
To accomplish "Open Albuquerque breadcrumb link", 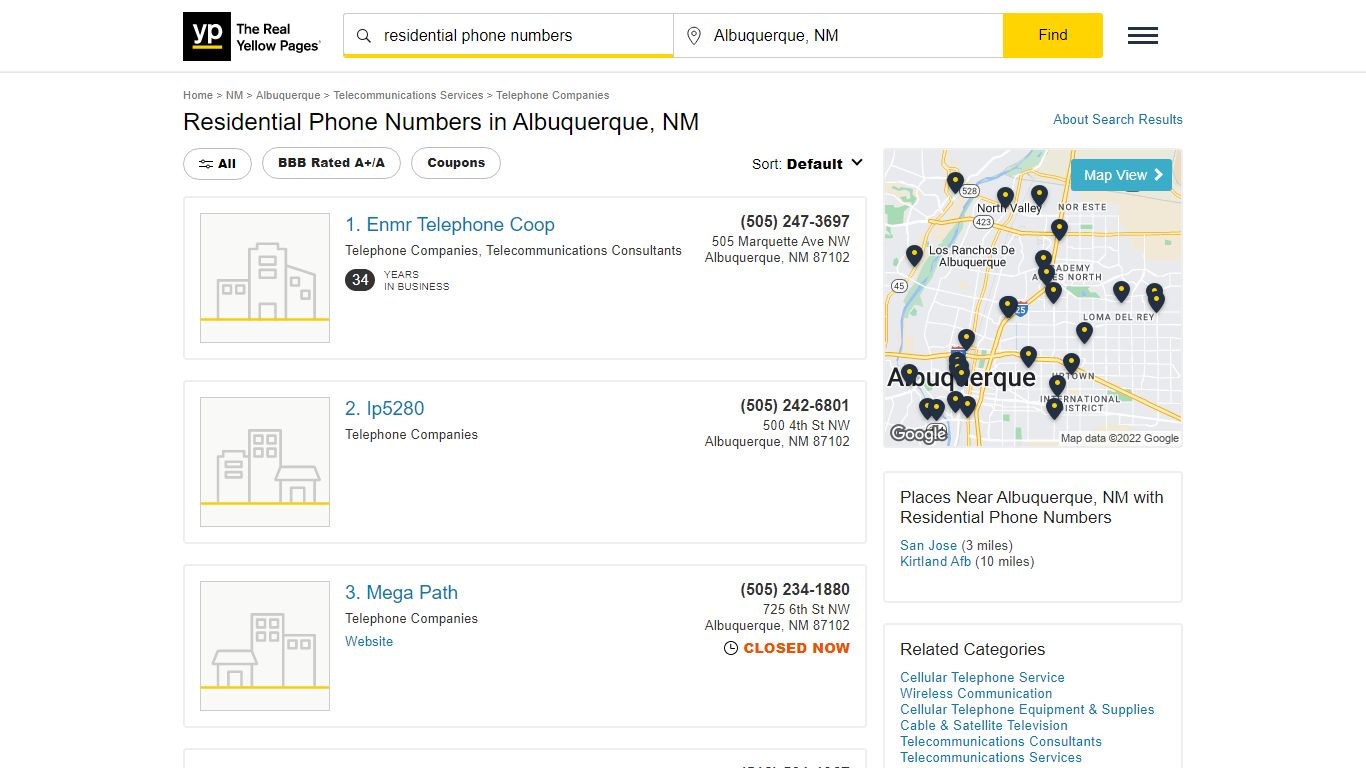I will pyautogui.click(x=288, y=95).
